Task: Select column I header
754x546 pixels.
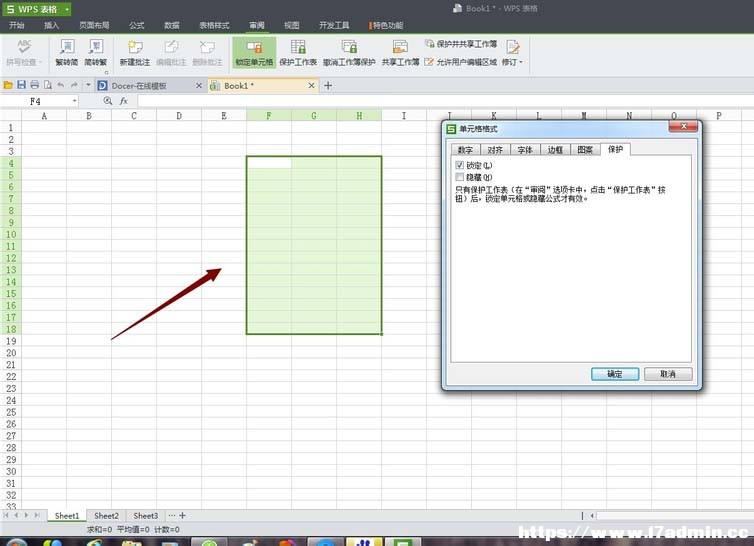Action: 404,115
